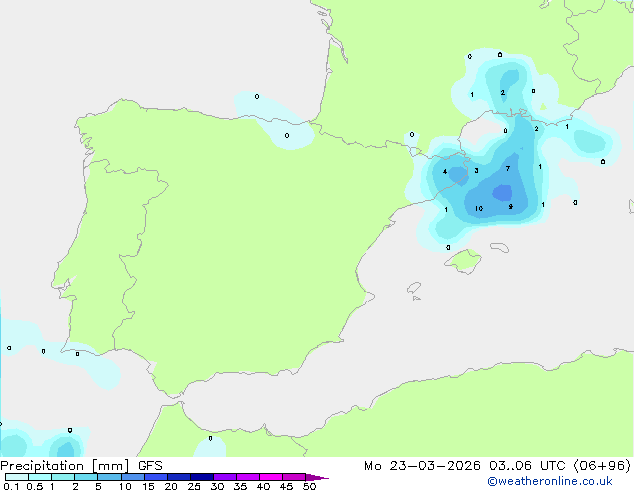Click the '3' precipitation value on the map
634x490 pixels.
476,171
